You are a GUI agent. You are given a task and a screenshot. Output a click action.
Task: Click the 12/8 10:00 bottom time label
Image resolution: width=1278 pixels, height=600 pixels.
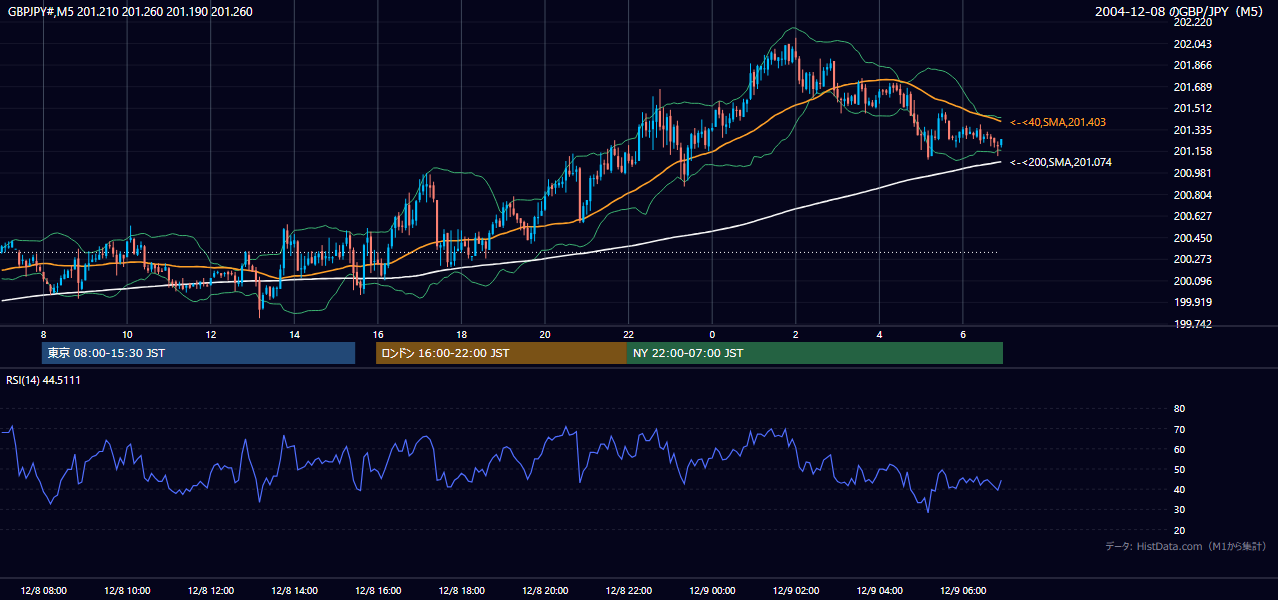[x=127, y=590]
